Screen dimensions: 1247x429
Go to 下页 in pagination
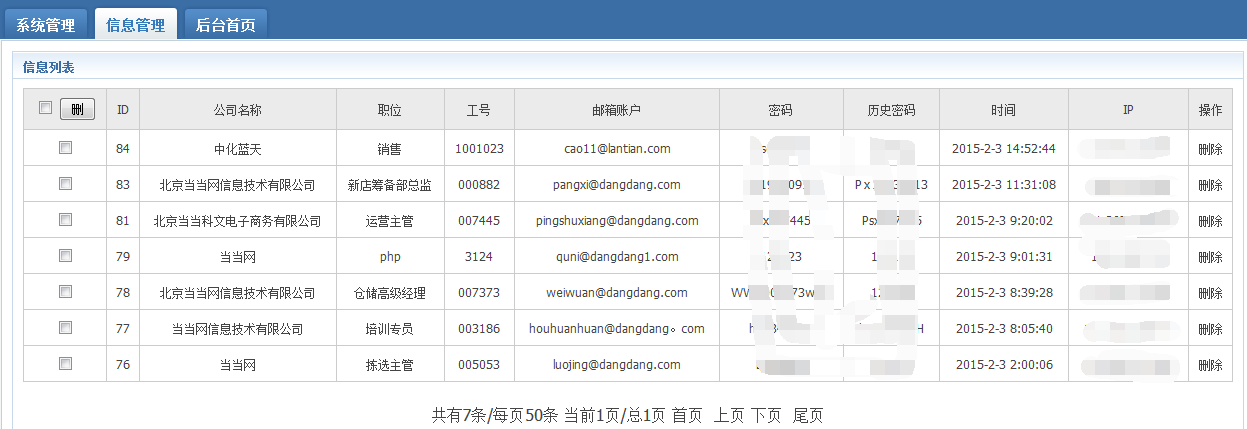pos(766,415)
